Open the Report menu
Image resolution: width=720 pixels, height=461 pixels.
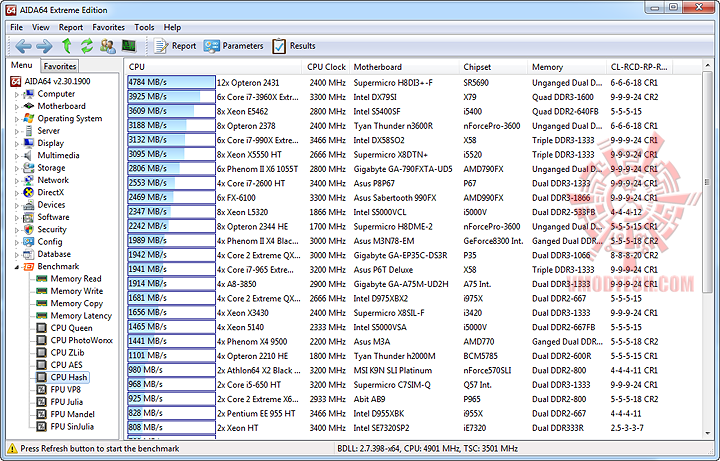coord(71,28)
